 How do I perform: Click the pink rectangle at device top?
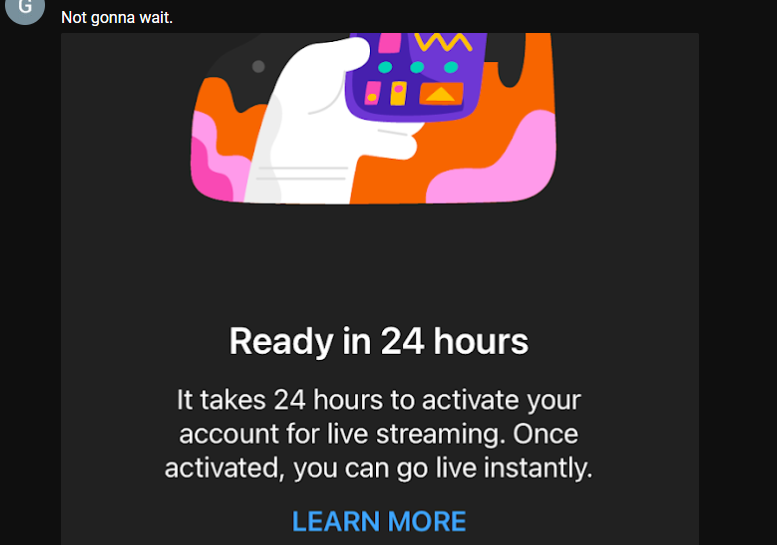tap(390, 43)
